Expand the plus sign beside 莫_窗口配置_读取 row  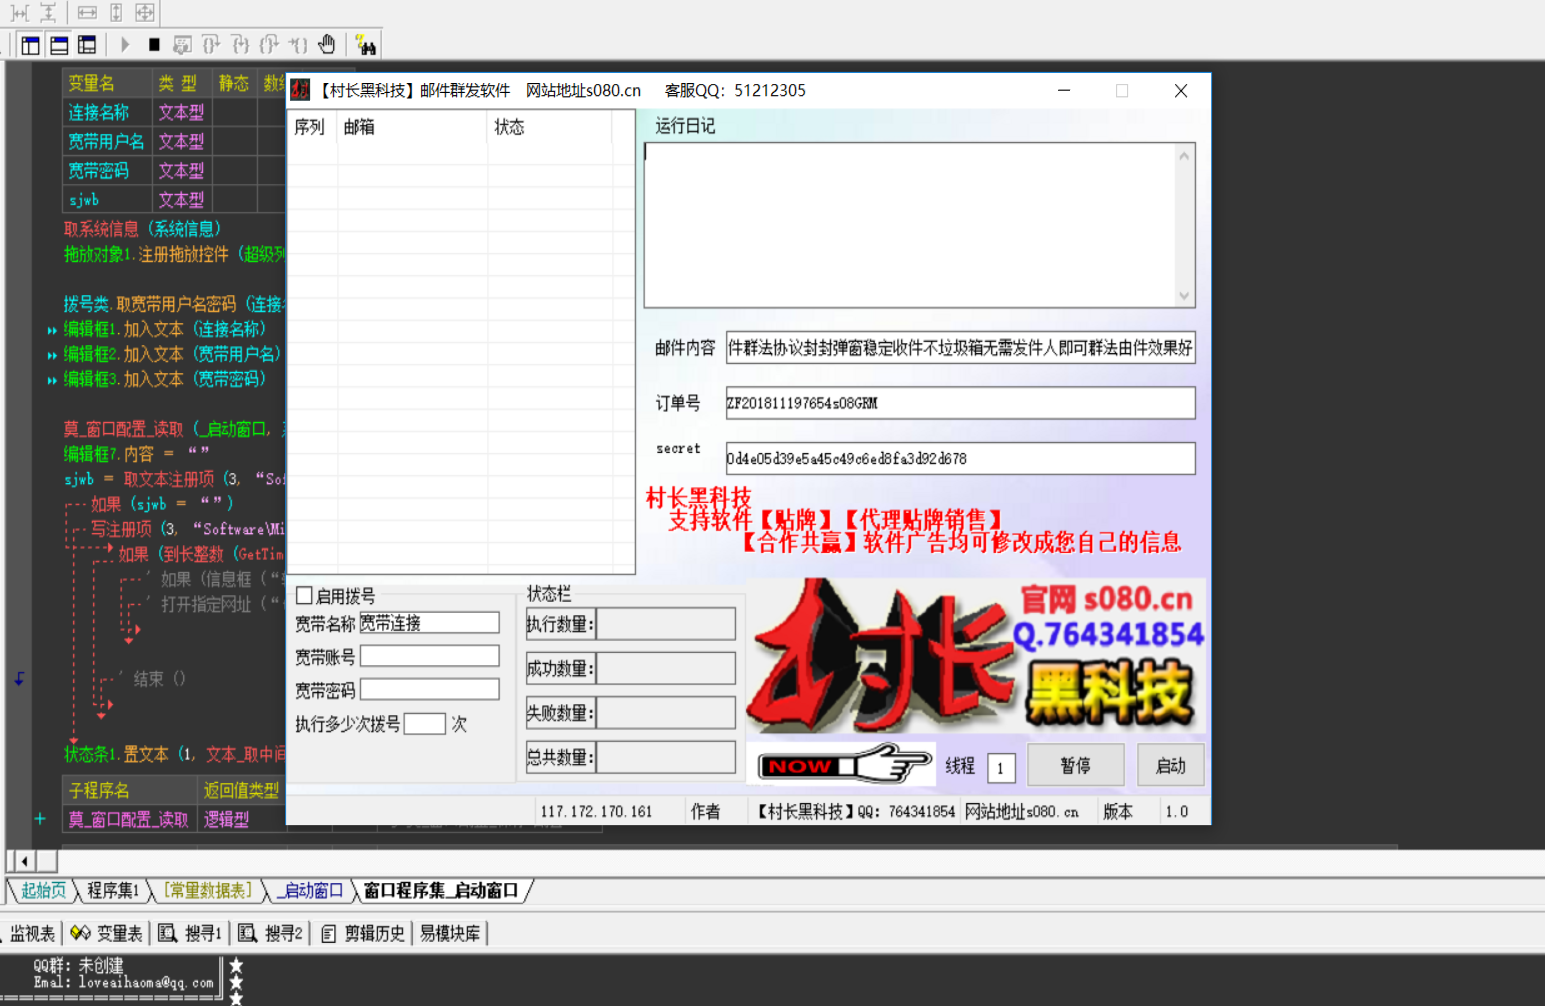pos(40,819)
